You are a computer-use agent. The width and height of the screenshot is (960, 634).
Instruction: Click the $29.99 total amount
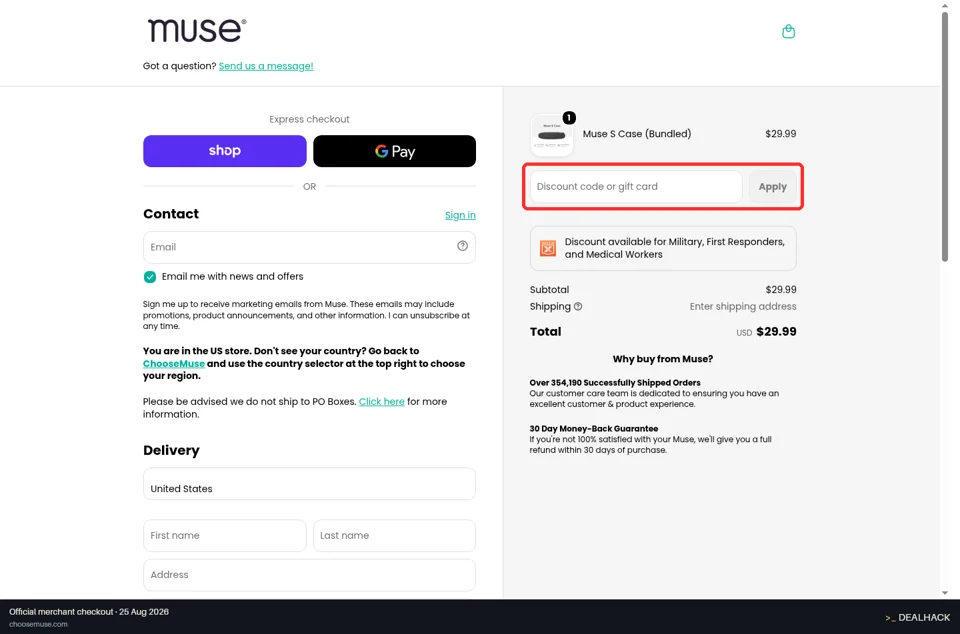776,332
